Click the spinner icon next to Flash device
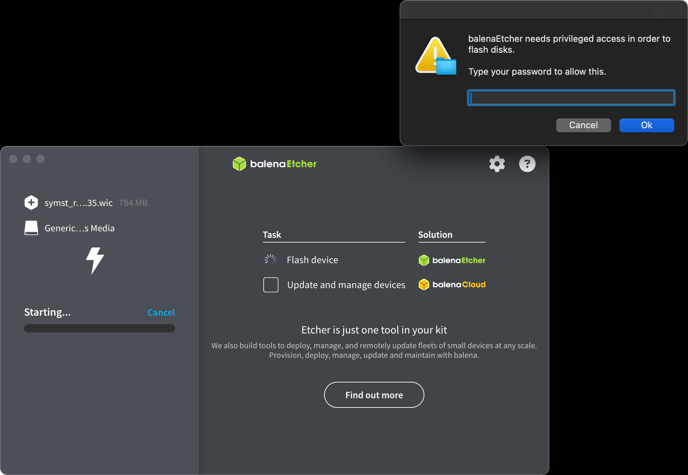 (x=270, y=260)
